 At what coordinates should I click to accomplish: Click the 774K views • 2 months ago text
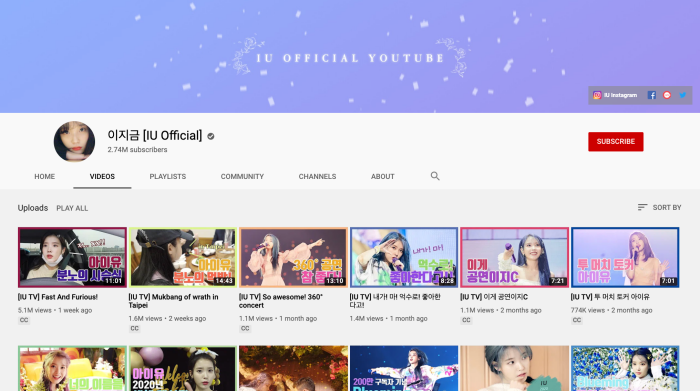pos(612,310)
